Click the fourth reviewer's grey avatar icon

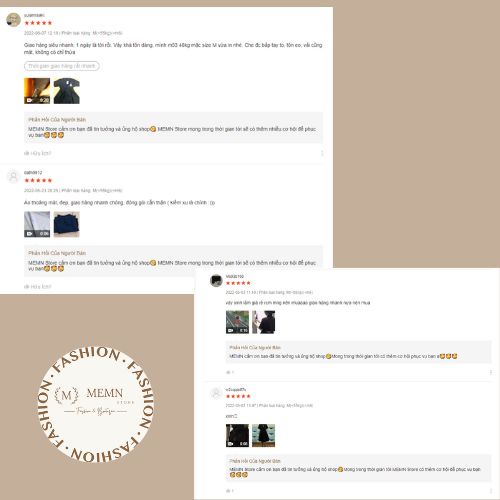click(x=216, y=393)
